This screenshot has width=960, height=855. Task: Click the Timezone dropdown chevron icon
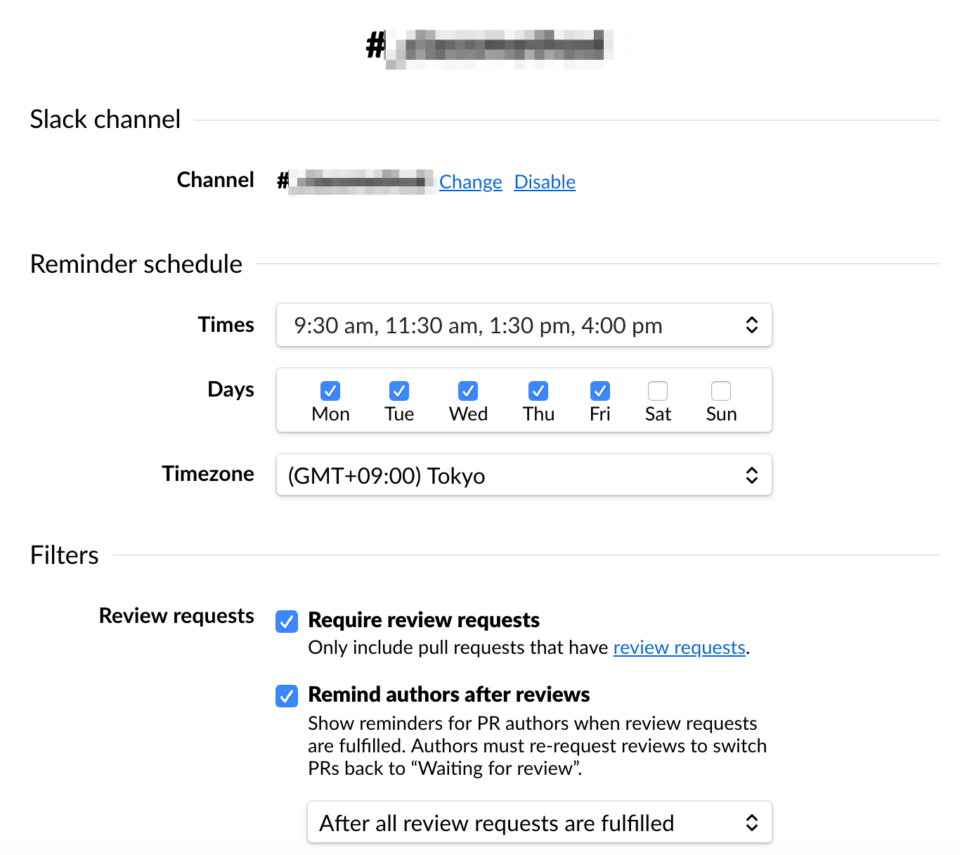click(x=752, y=474)
